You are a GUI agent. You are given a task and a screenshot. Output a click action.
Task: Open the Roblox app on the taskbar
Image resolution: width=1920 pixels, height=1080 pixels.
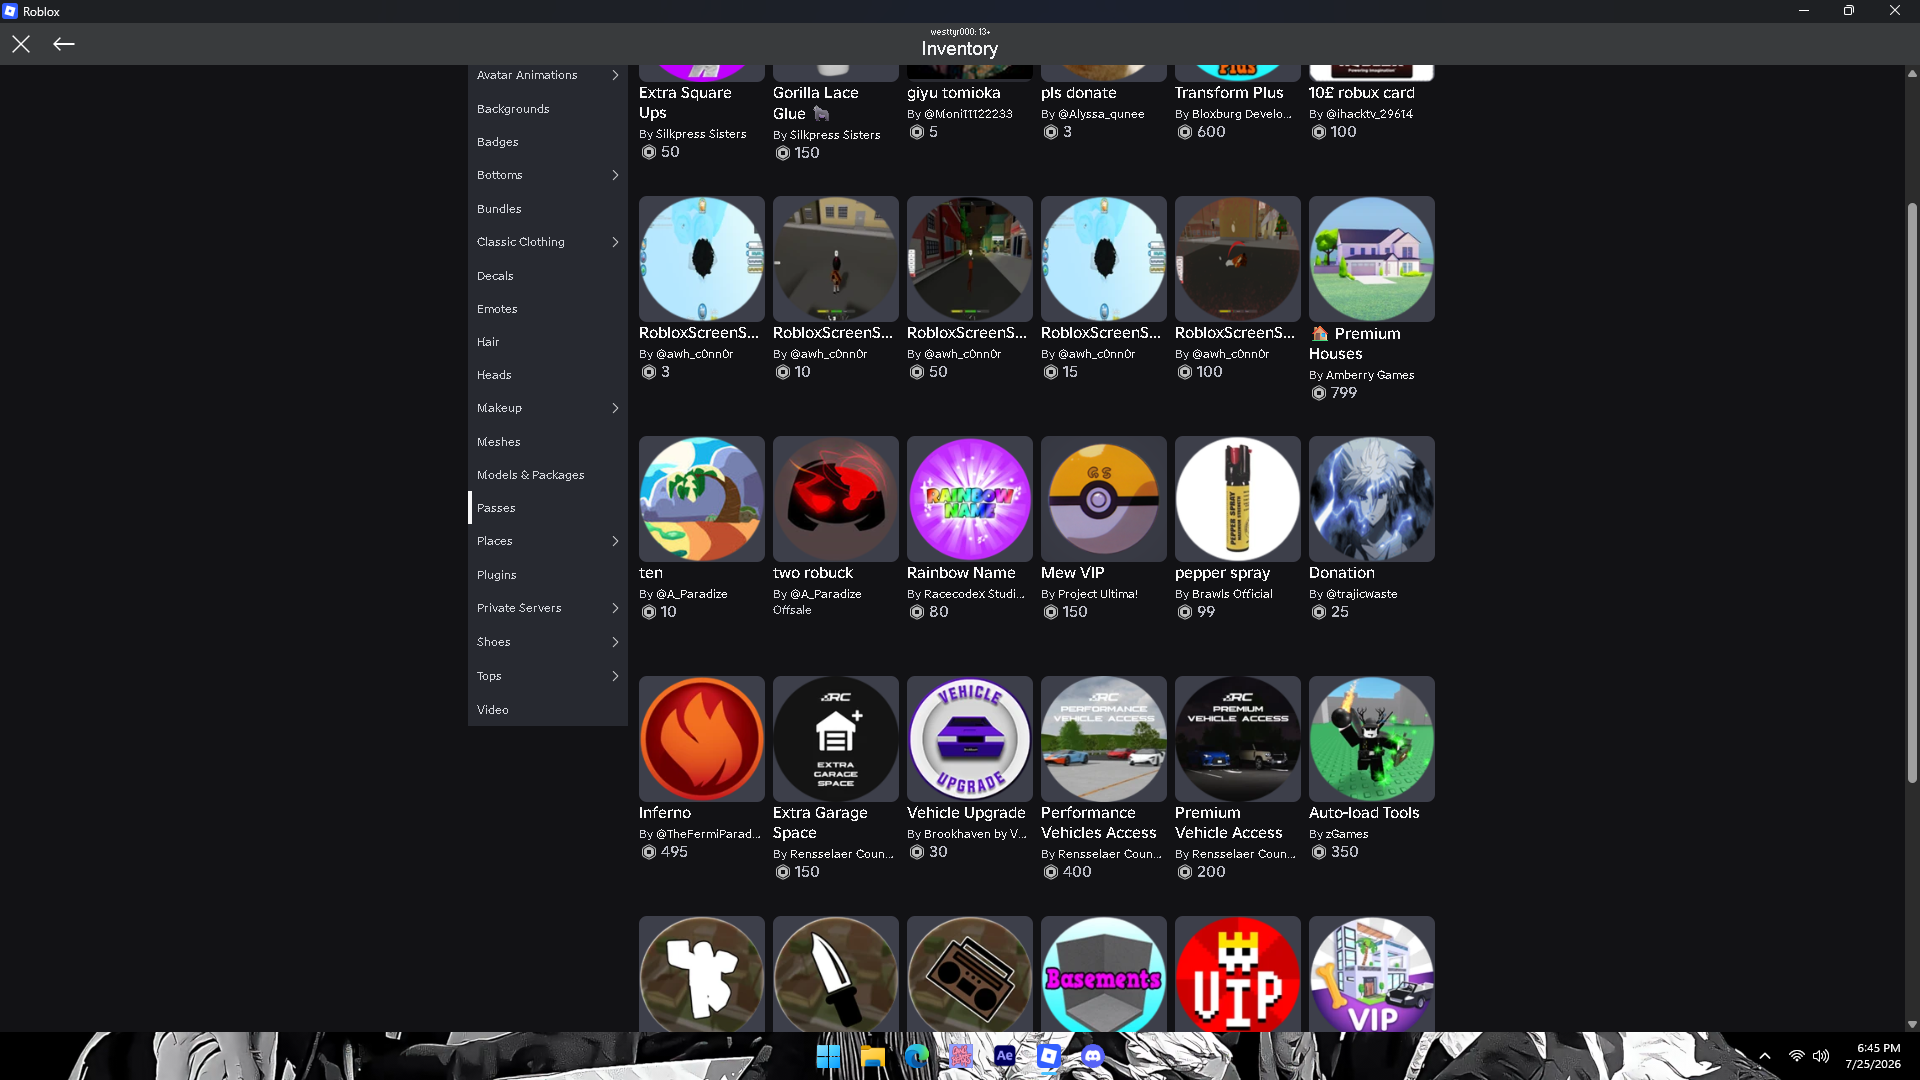pos(1048,1056)
